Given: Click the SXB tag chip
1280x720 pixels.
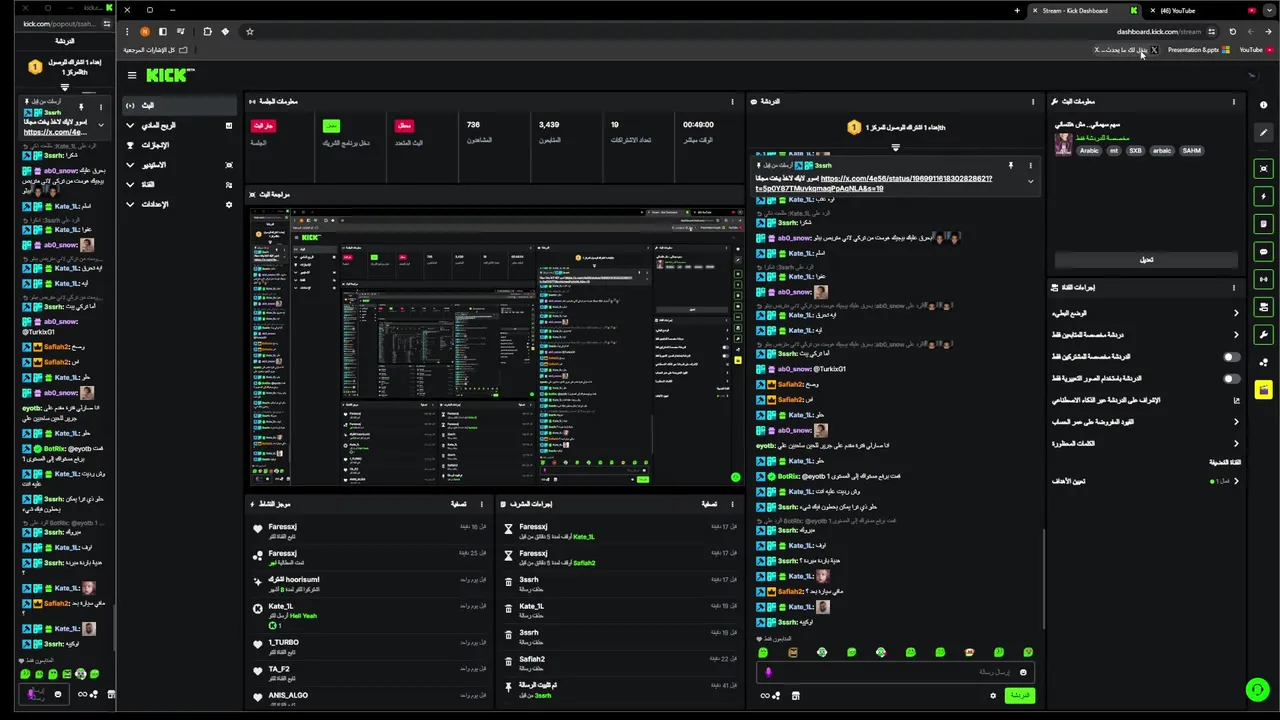Looking at the screenshot, I should pyautogui.click(x=1135, y=151).
